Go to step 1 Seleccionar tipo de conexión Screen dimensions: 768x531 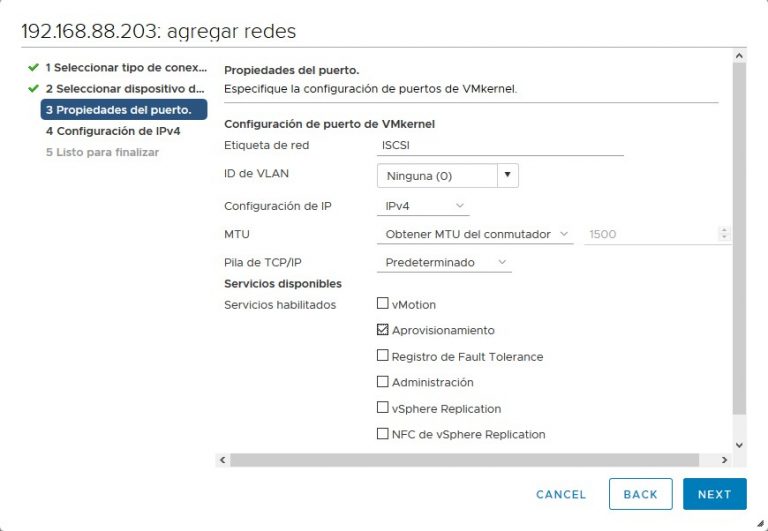[126, 68]
